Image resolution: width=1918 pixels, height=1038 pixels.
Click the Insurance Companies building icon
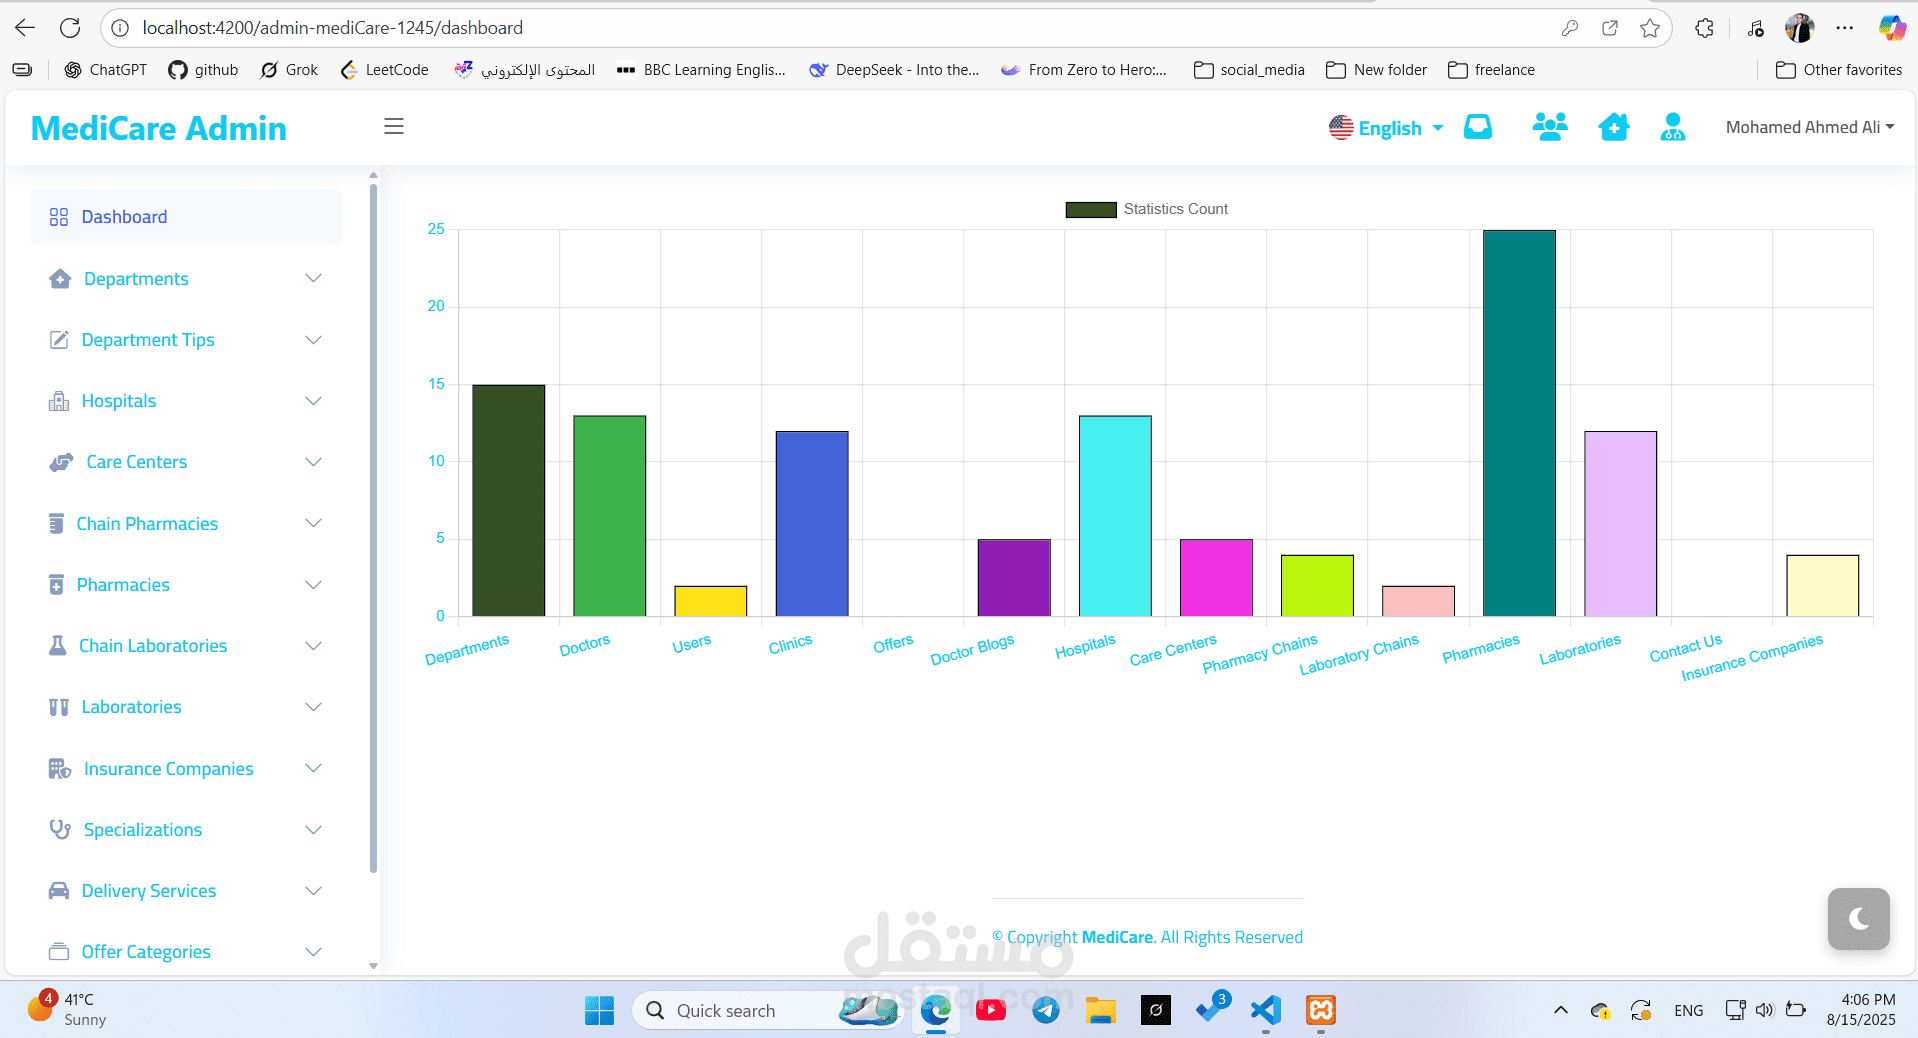click(60, 769)
